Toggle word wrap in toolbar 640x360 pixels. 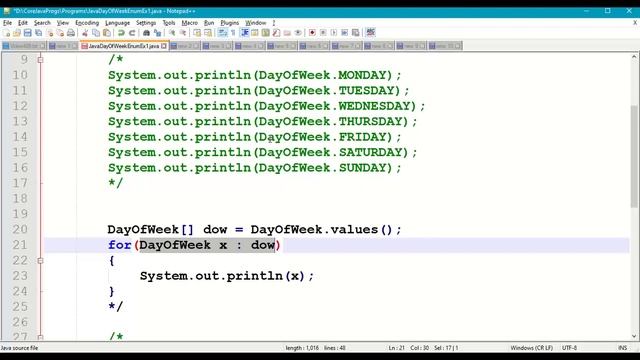(x=222, y=33)
